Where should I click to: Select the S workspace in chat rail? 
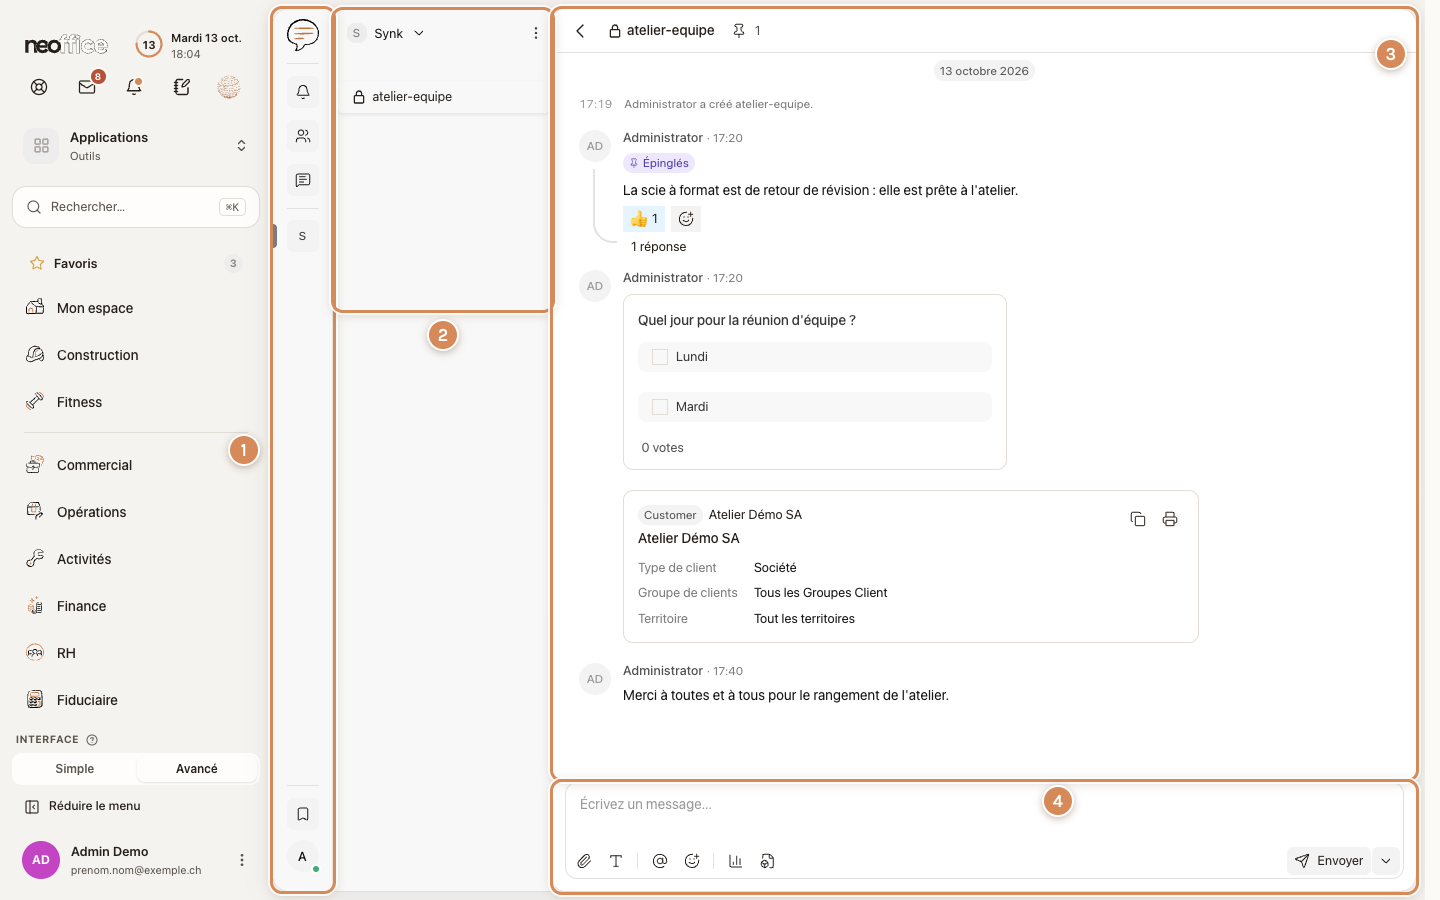pyautogui.click(x=302, y=236)
